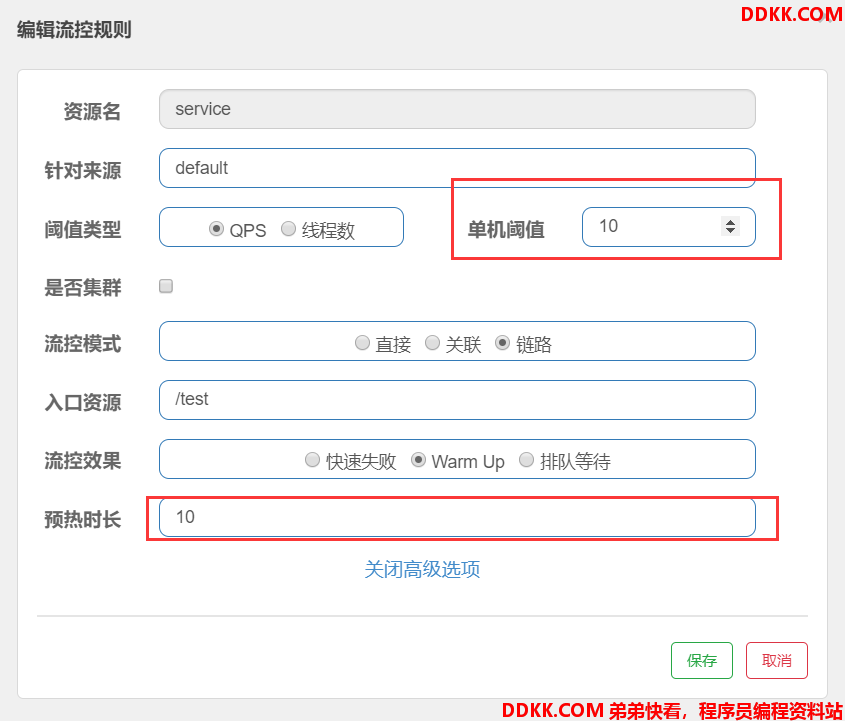
Task: Collapse options via 关闭高级选项 link
Action: click(422, 570)
